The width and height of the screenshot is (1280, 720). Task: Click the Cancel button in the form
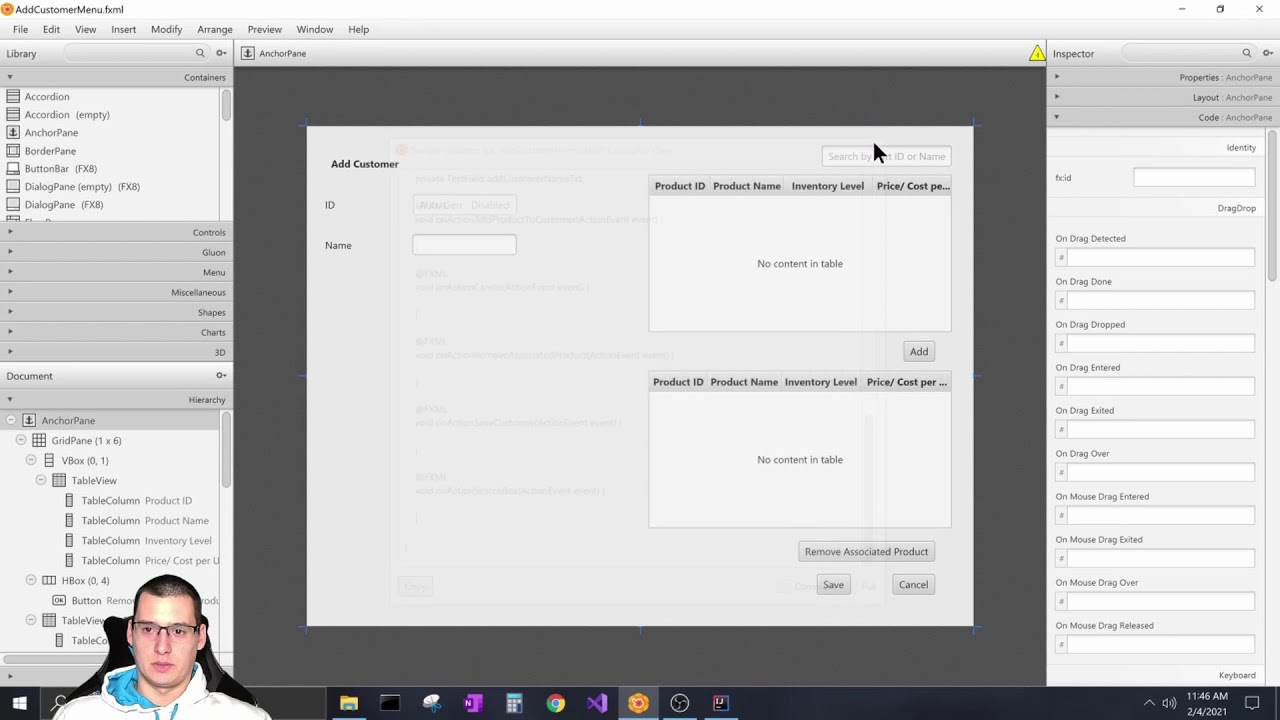913,585
